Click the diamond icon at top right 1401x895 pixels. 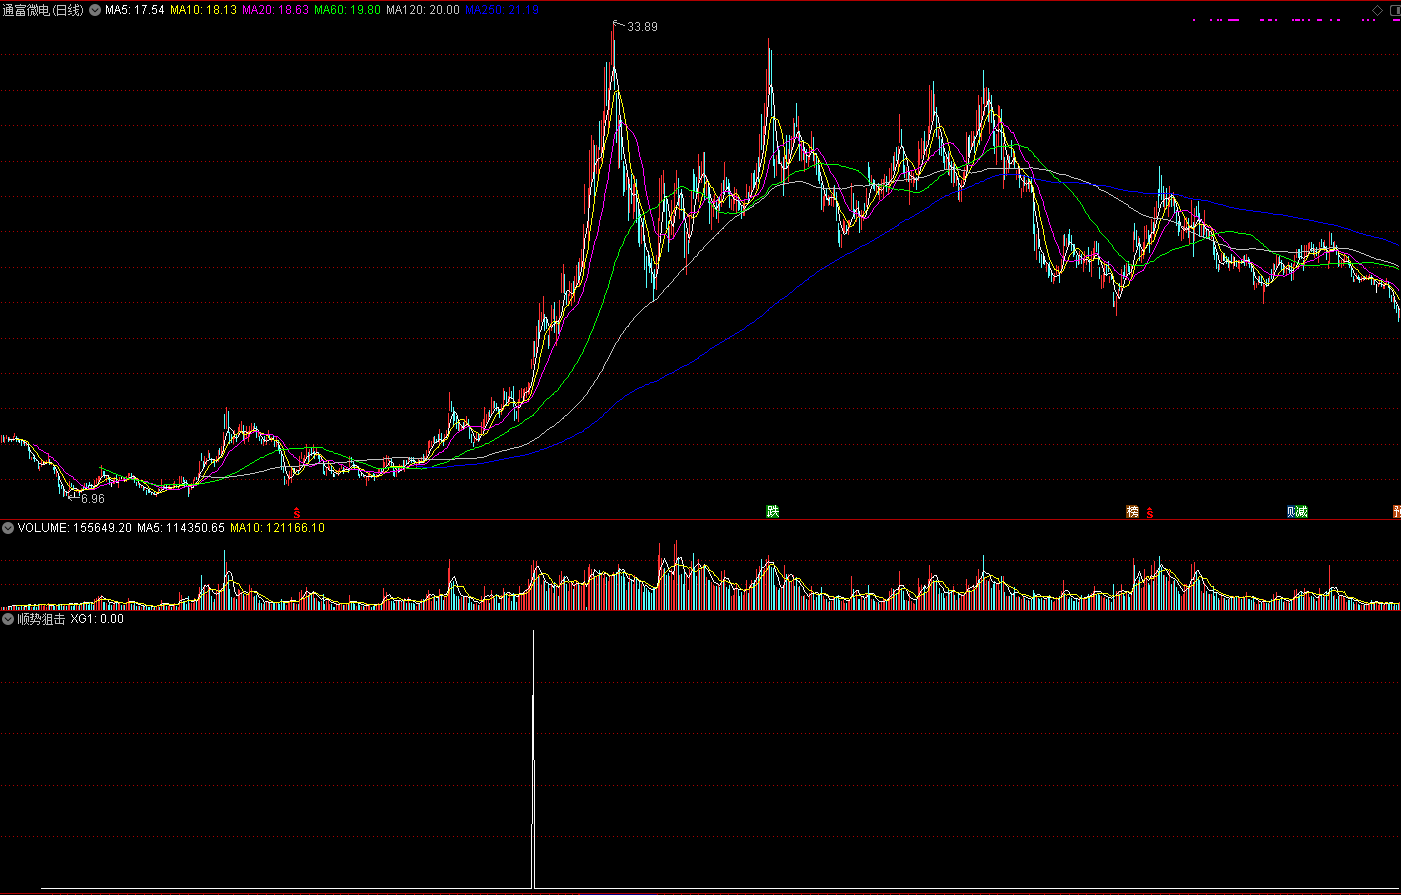coord(1377,10)
